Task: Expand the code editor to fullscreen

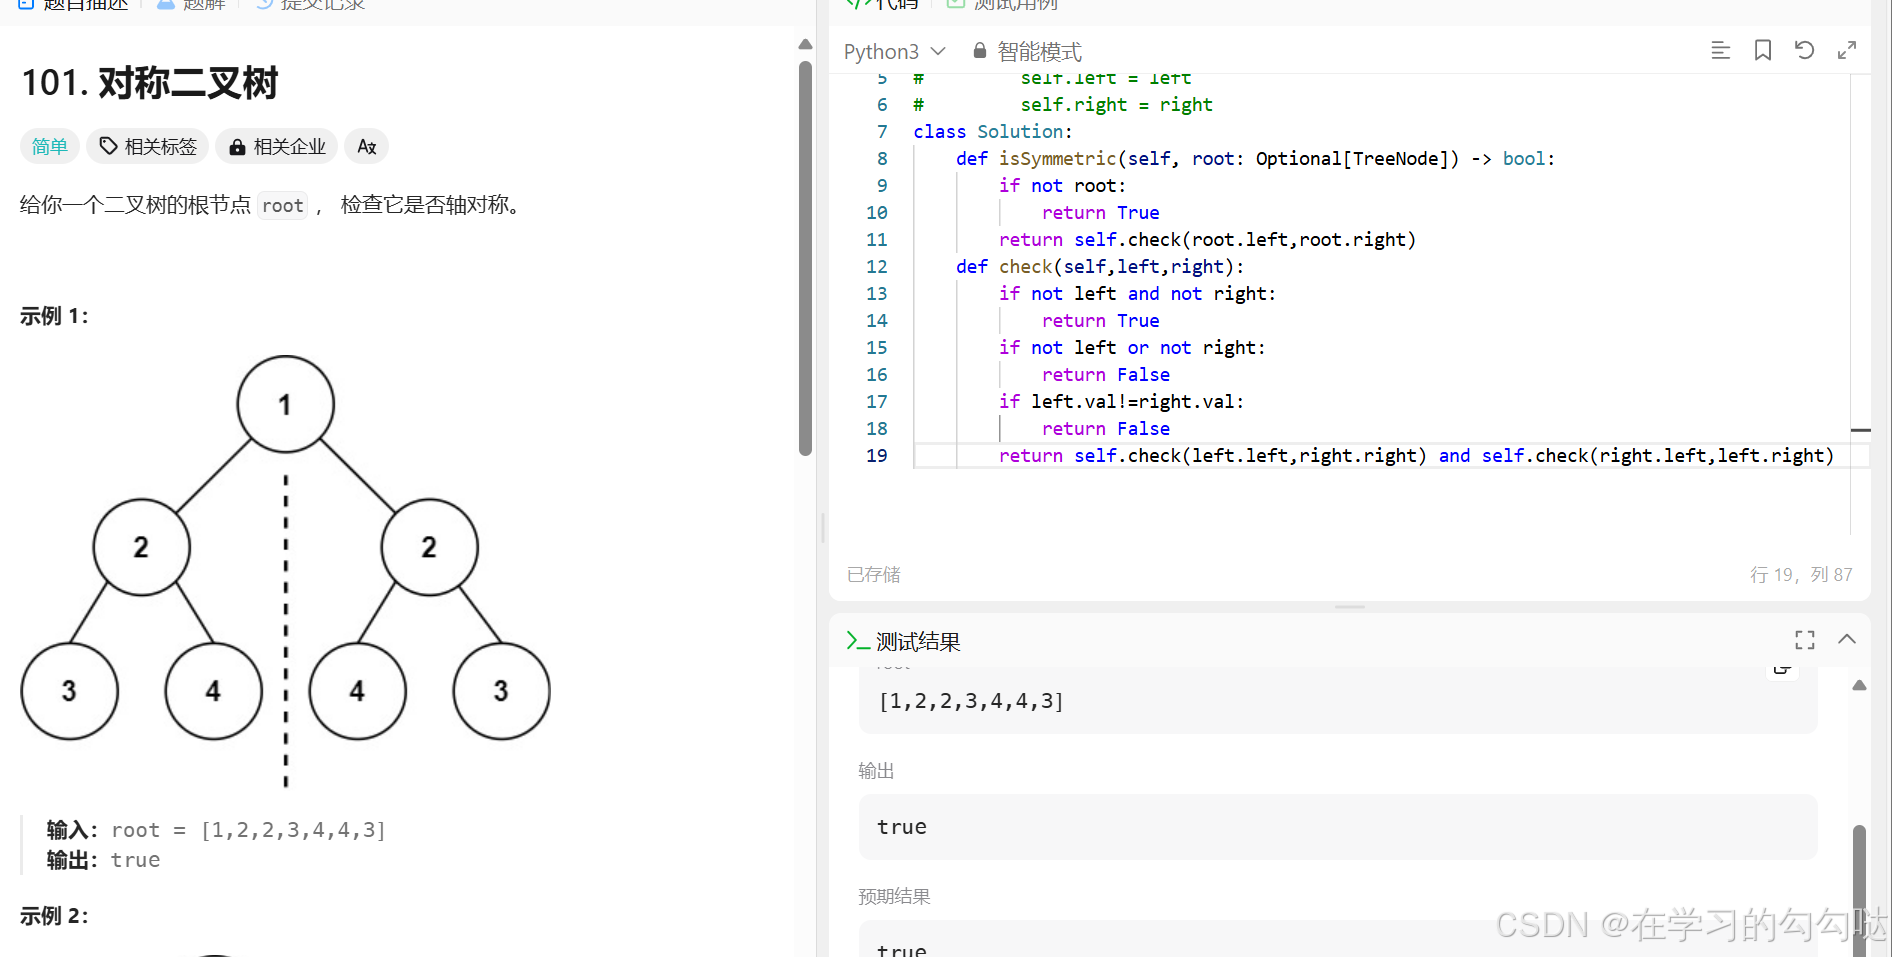Action: 1847,50
